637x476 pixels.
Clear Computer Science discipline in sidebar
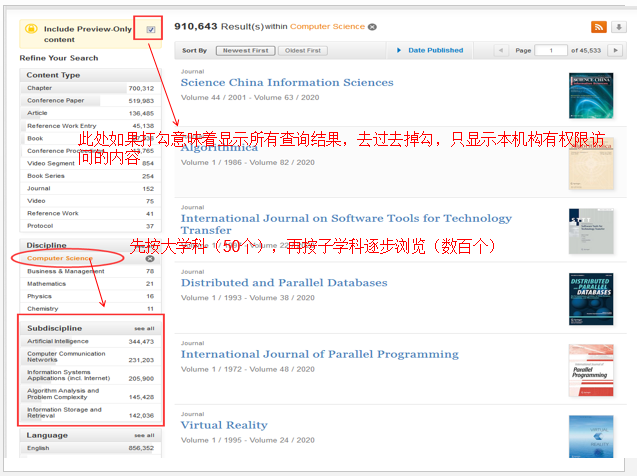click(x=150, y=258)
